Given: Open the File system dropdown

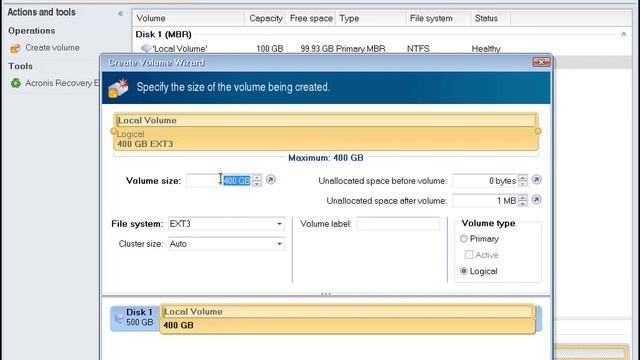Looking at the screenshot, I should tap(279, 224).
